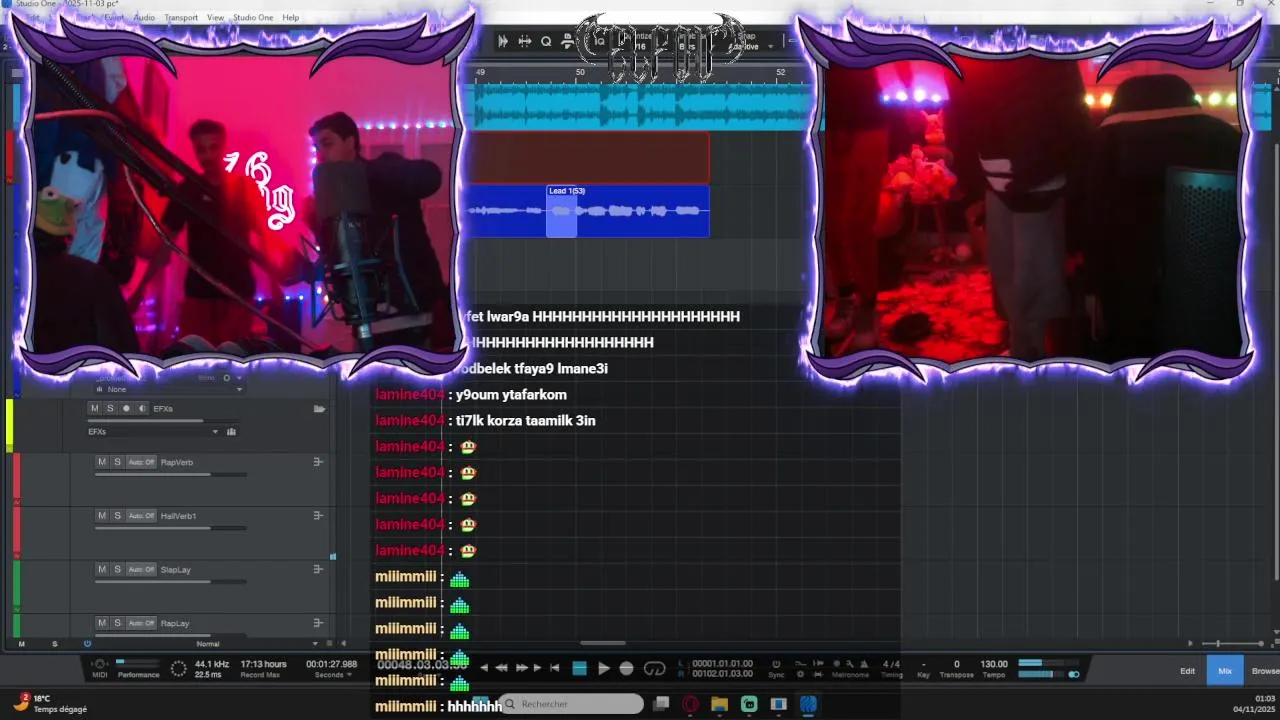The image size is (1280, 720).
Task: Adjust the RapVerb volume slider
Action: pos(170,474)
